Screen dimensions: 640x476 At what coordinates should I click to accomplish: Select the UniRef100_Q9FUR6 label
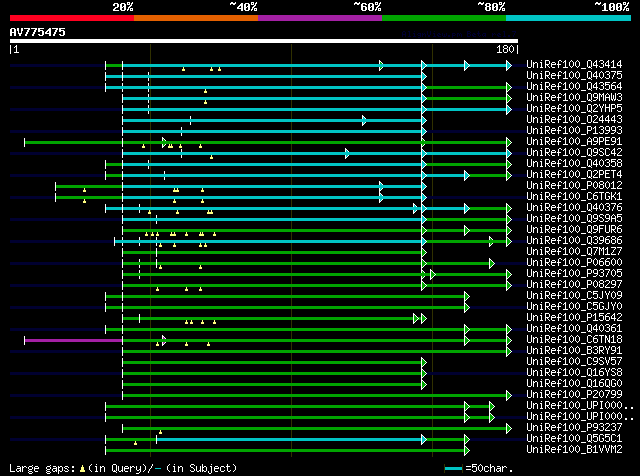(574, 230)
